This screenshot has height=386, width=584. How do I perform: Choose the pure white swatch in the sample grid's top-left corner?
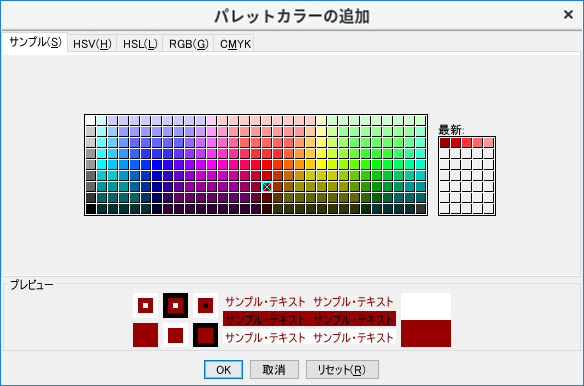tap(91, 120)
